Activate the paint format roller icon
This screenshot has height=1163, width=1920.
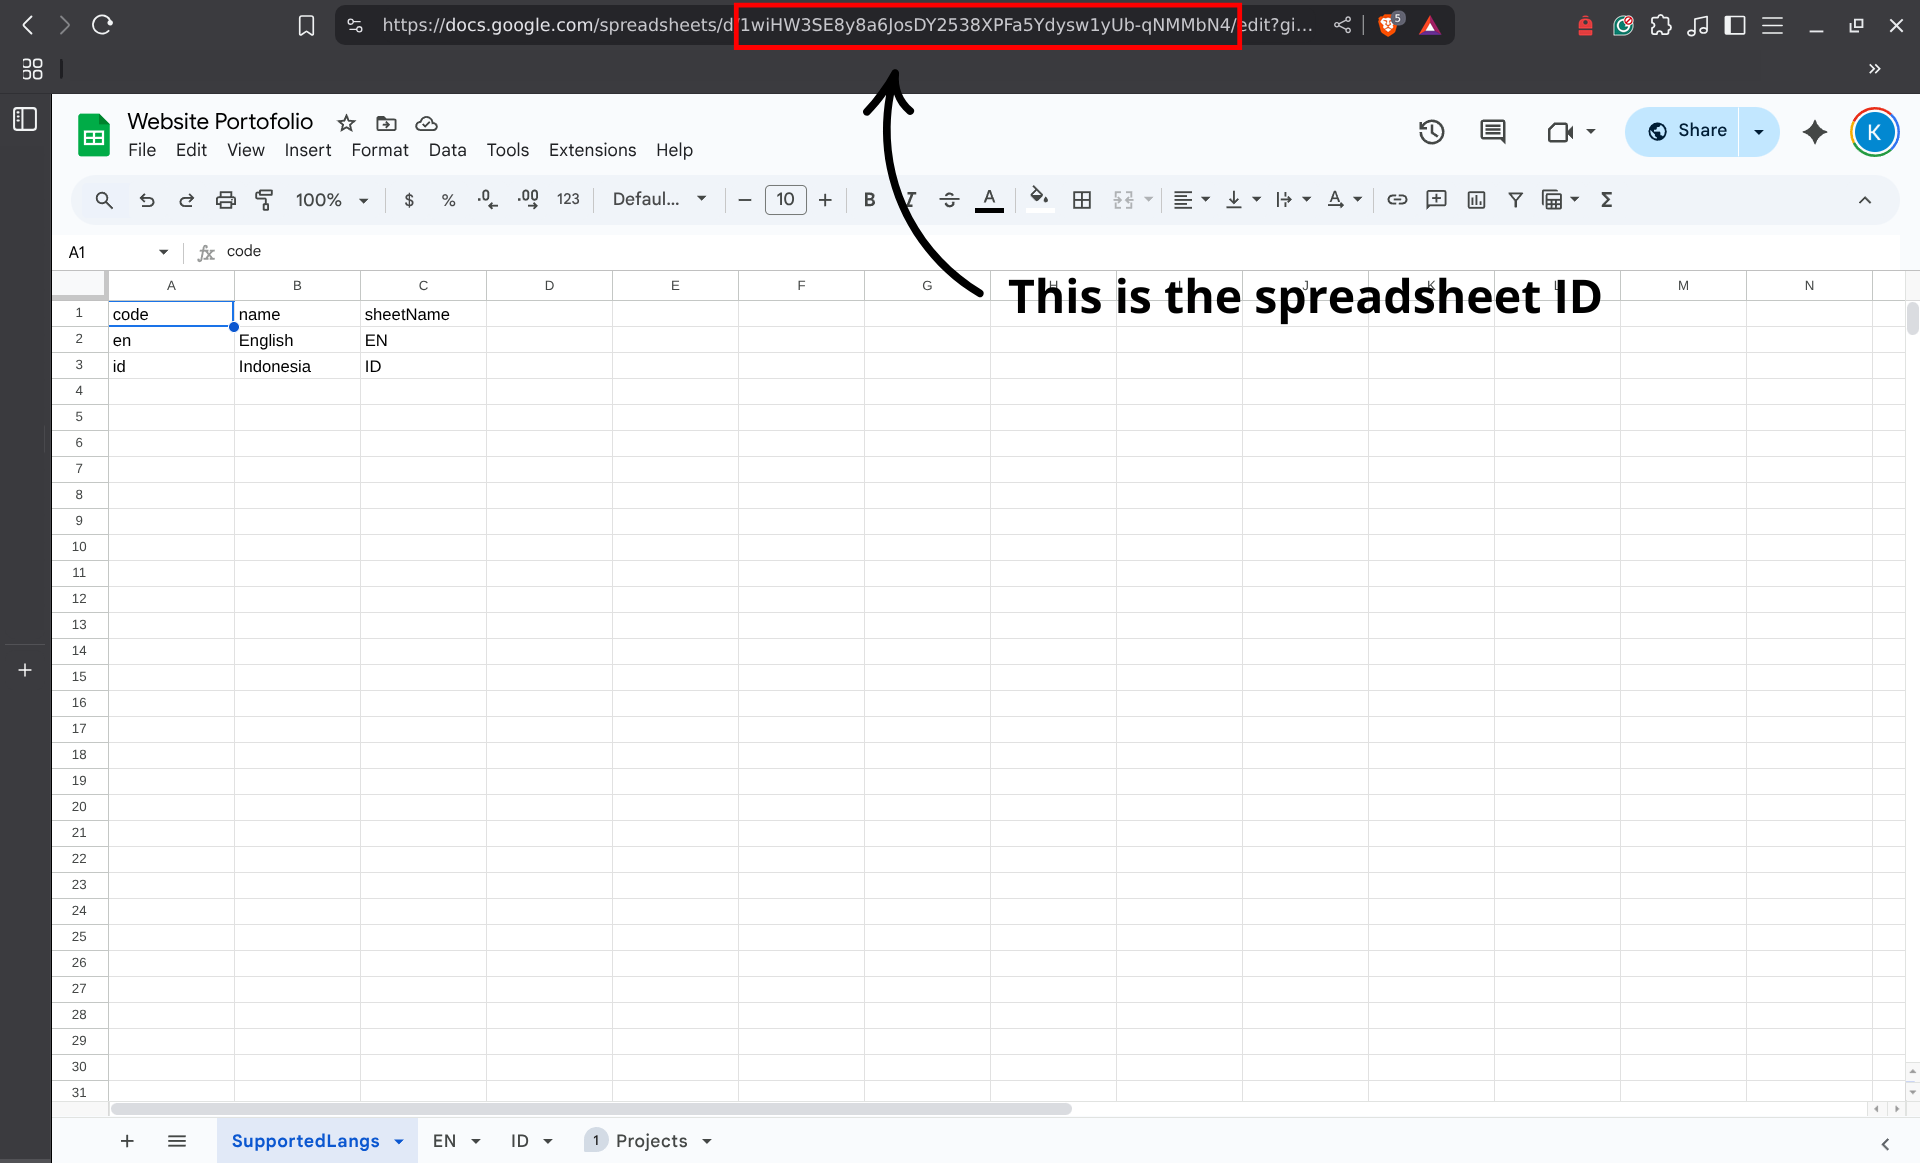tap(264, 200)
